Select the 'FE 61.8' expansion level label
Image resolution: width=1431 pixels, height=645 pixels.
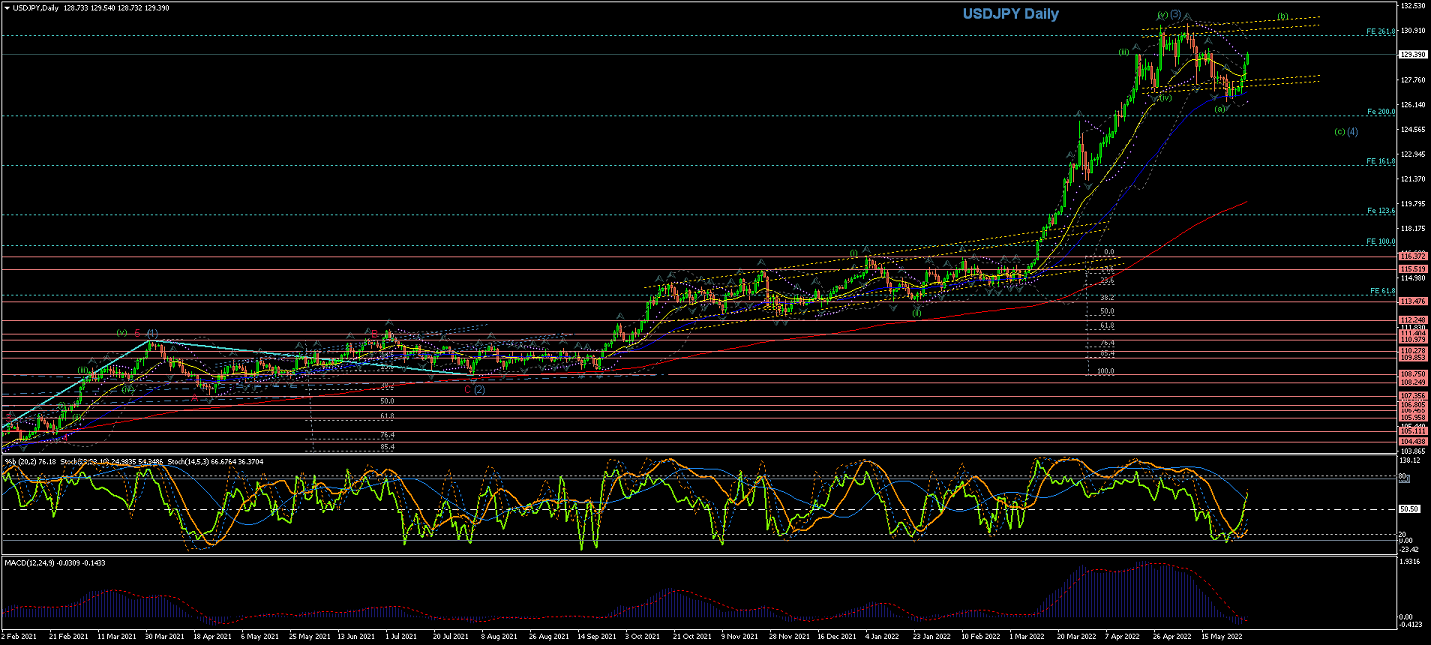[x=1382, y=291]
